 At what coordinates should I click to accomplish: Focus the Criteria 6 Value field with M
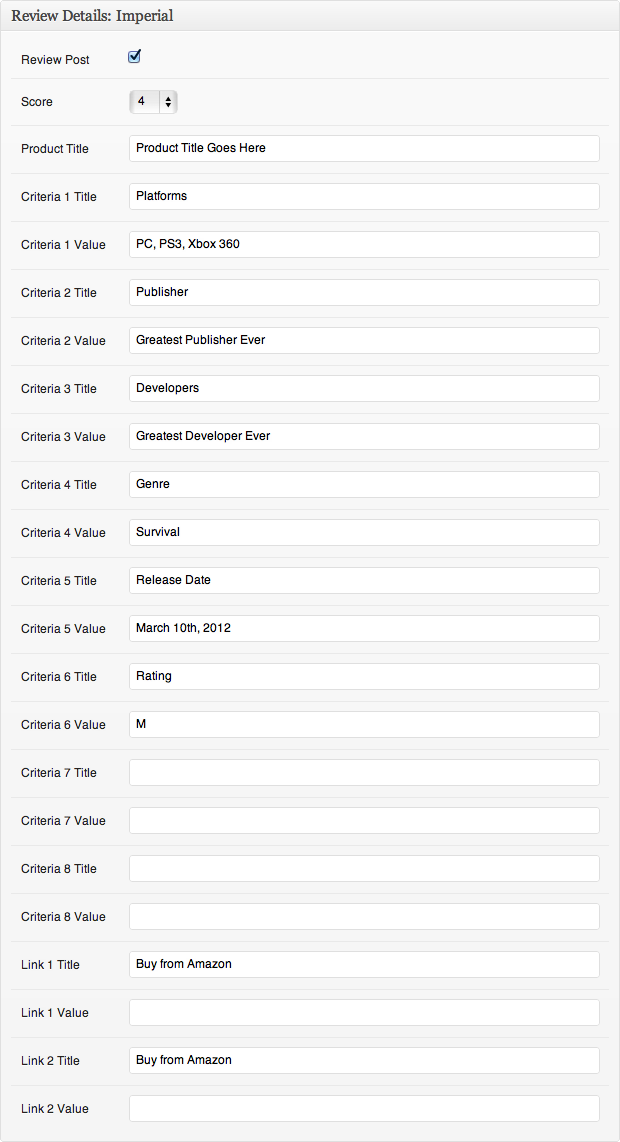[364, 725]
